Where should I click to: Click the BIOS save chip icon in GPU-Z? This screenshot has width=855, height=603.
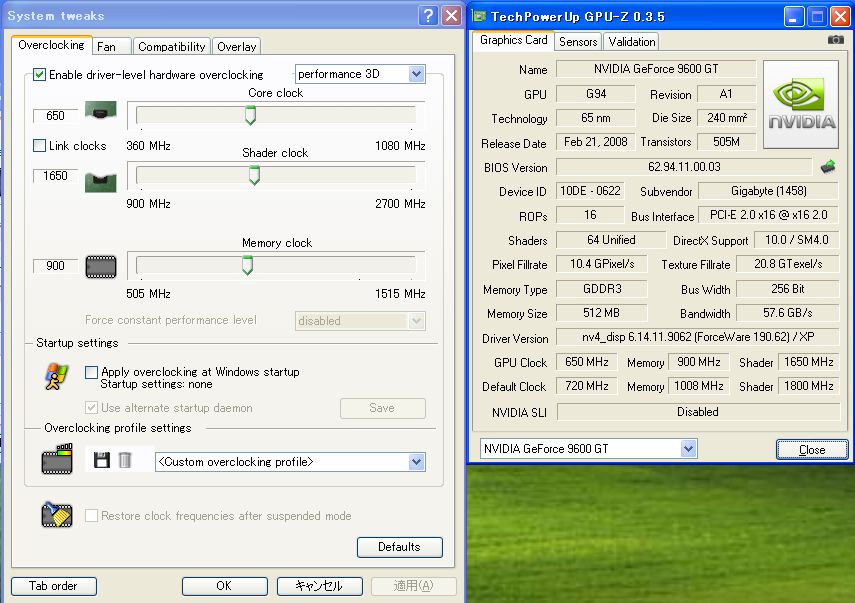(828, 166)
